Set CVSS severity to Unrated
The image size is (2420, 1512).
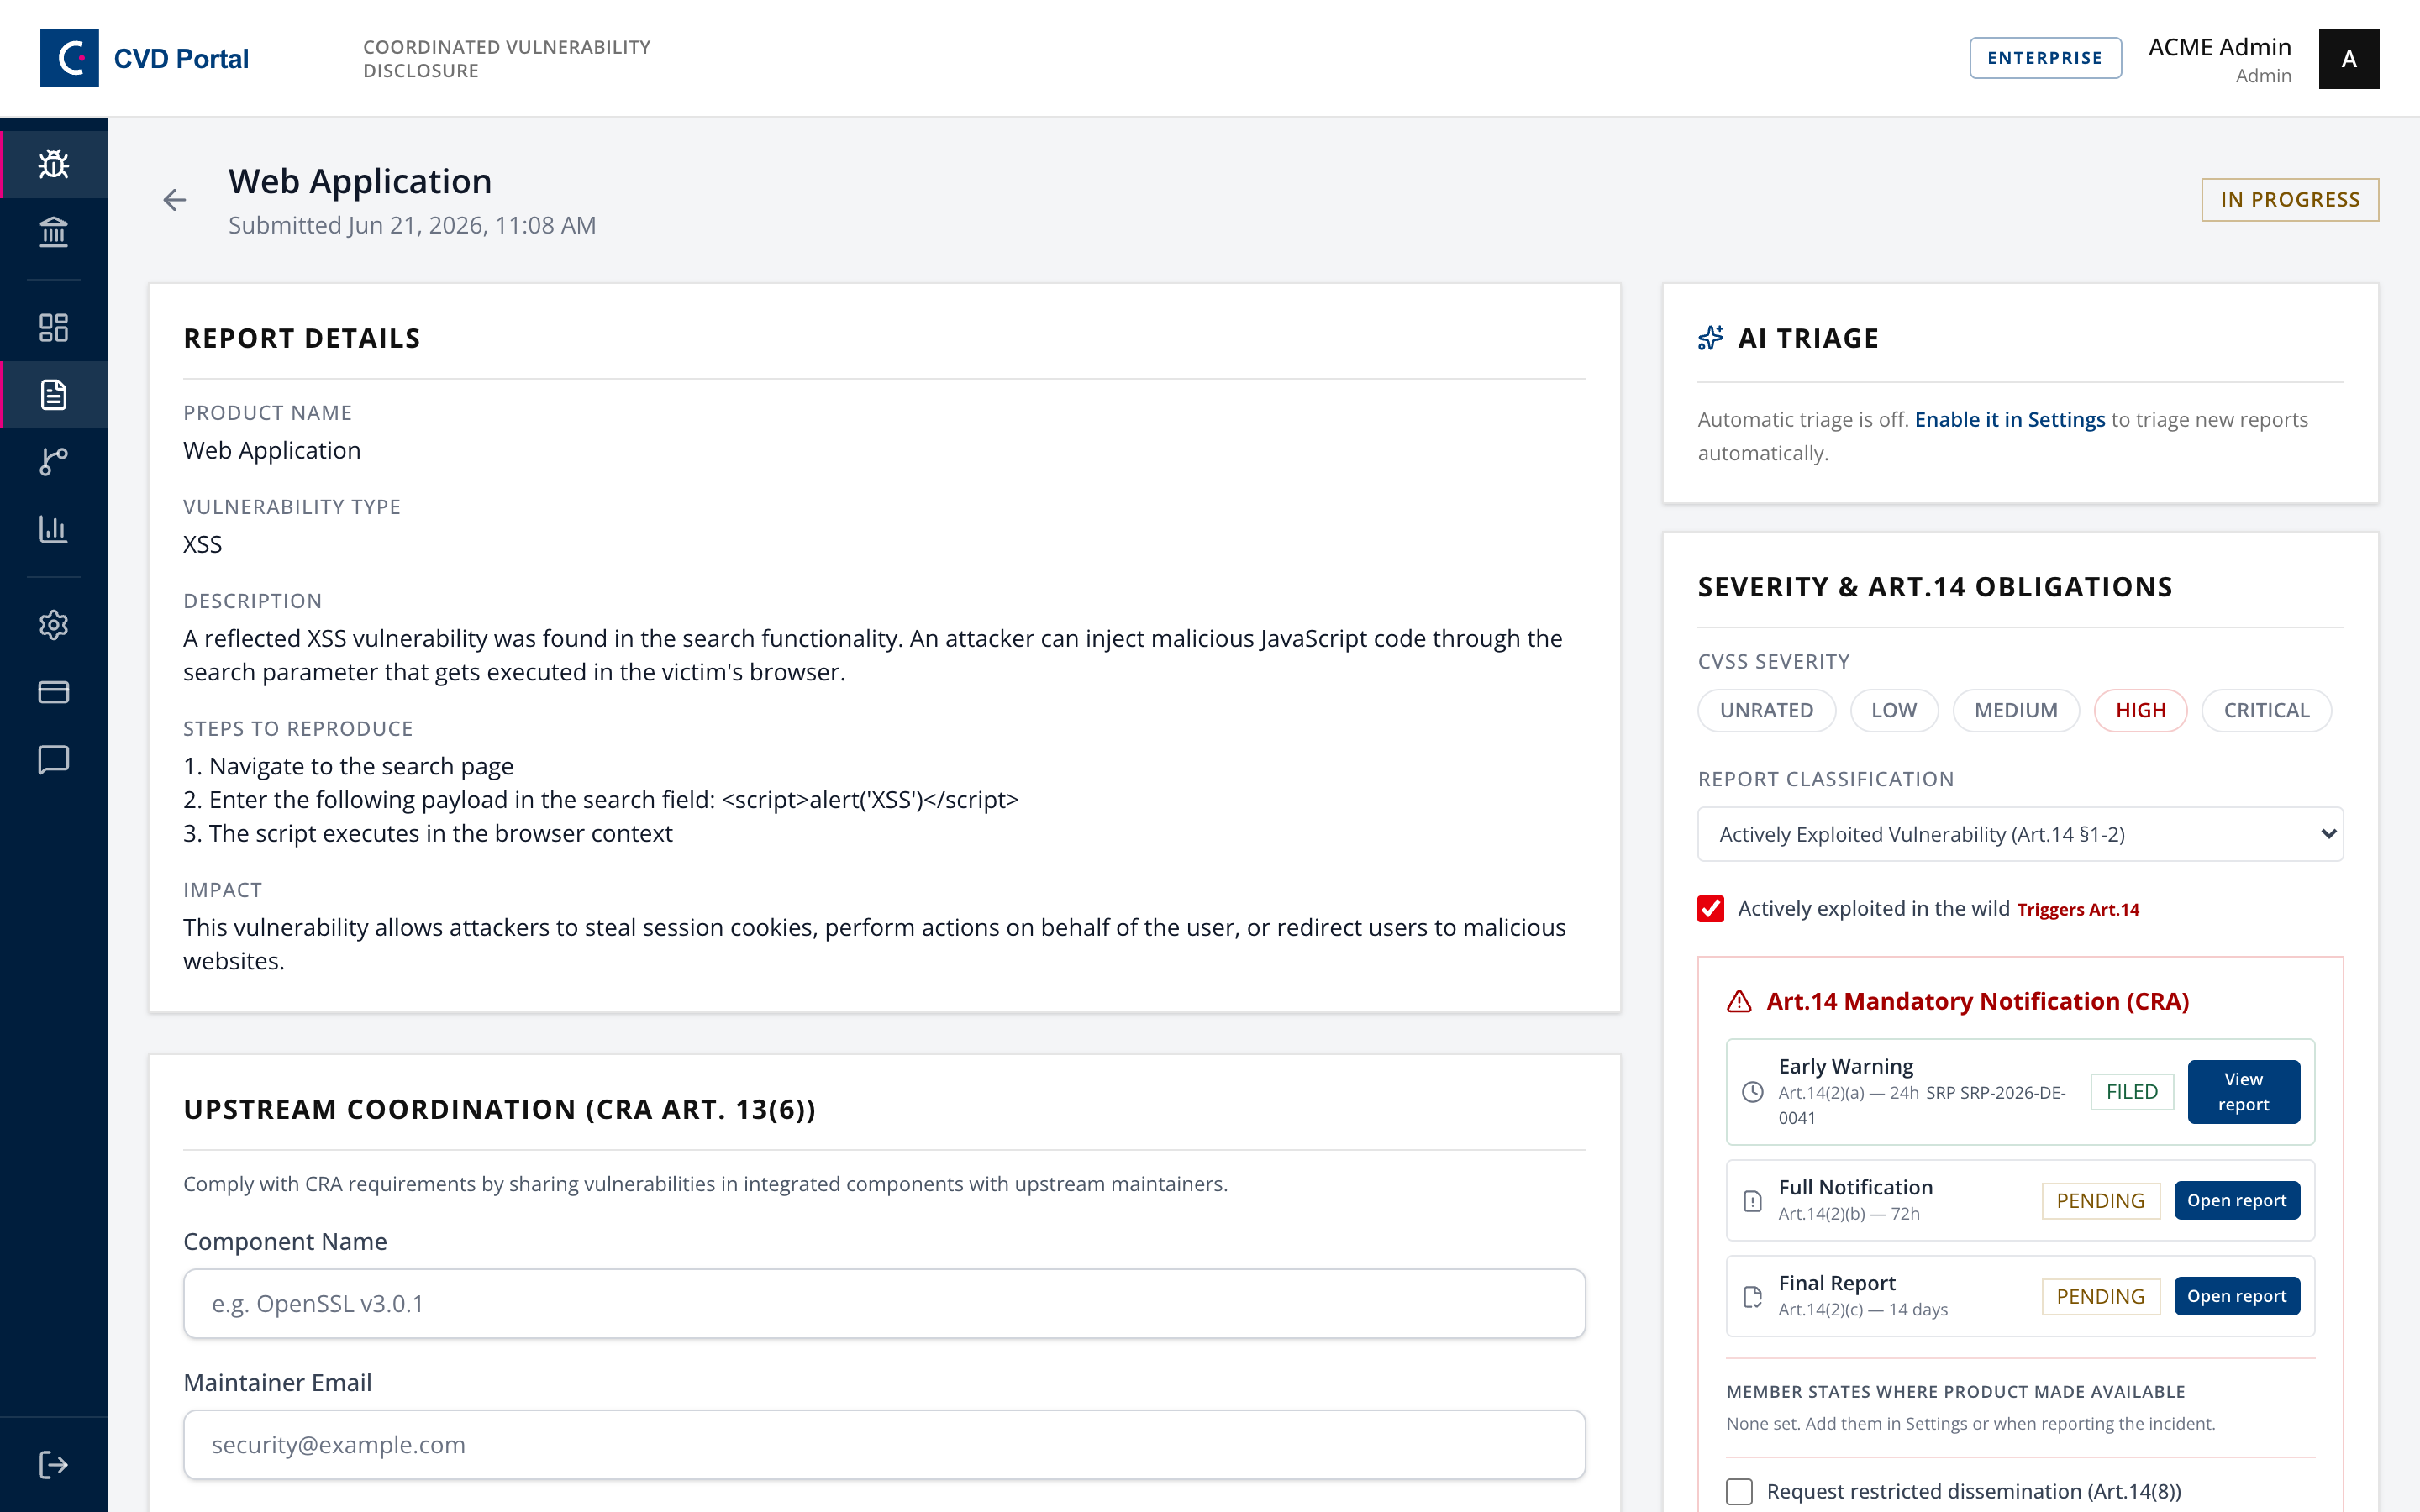1767,710
